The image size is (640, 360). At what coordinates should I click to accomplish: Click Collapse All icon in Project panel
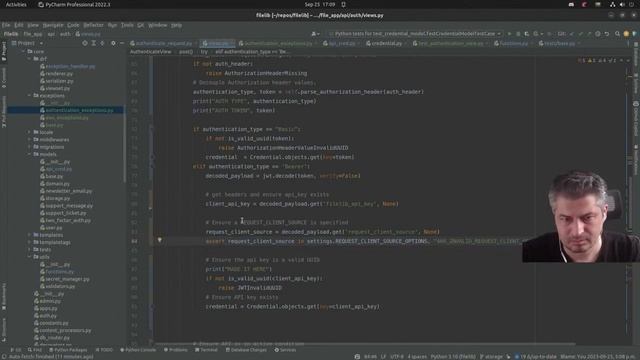pyautogui.click(x=102, y=43)
